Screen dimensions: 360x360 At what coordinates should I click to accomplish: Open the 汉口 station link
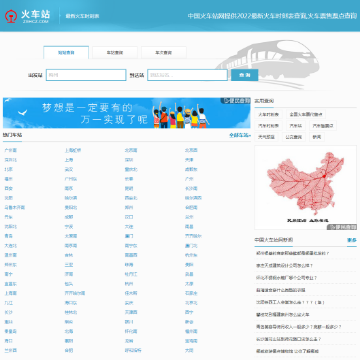pyautogui.click(x=129, y=217)
